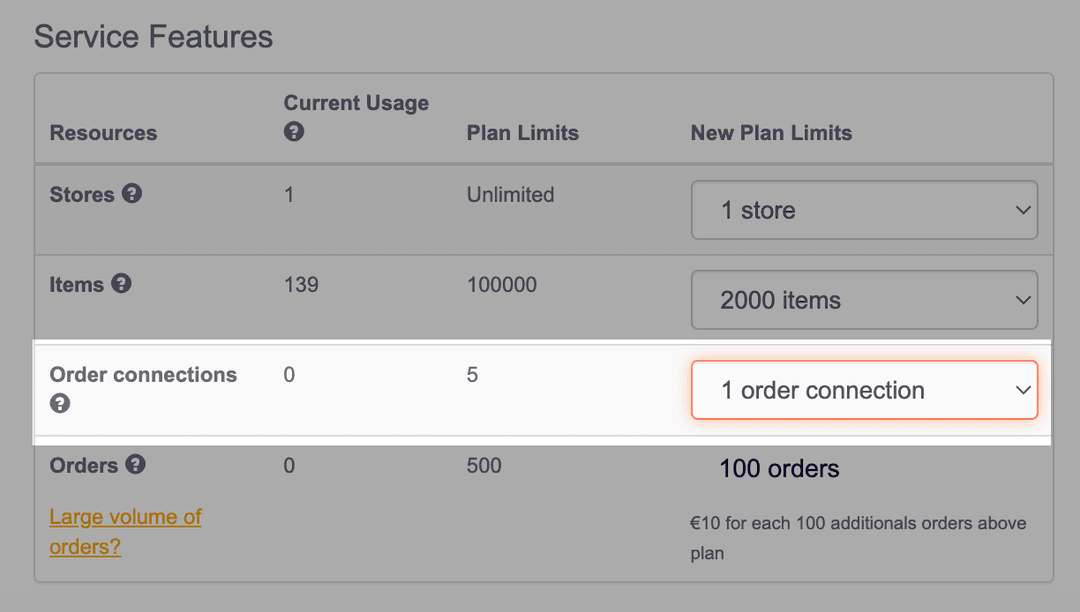Select the Order connections row label
Viewport: 1080px width, 612px height.
pos(143,375)
